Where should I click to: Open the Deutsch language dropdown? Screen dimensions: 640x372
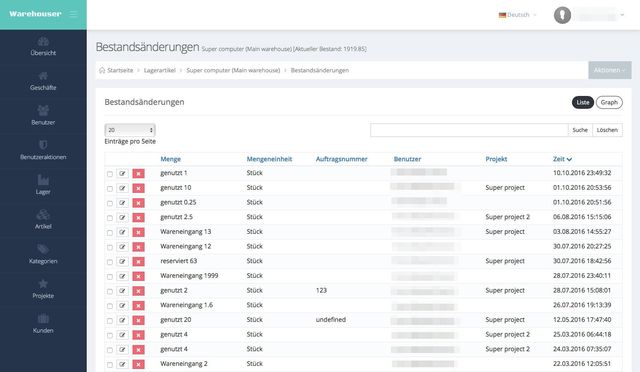click(518, 15)
